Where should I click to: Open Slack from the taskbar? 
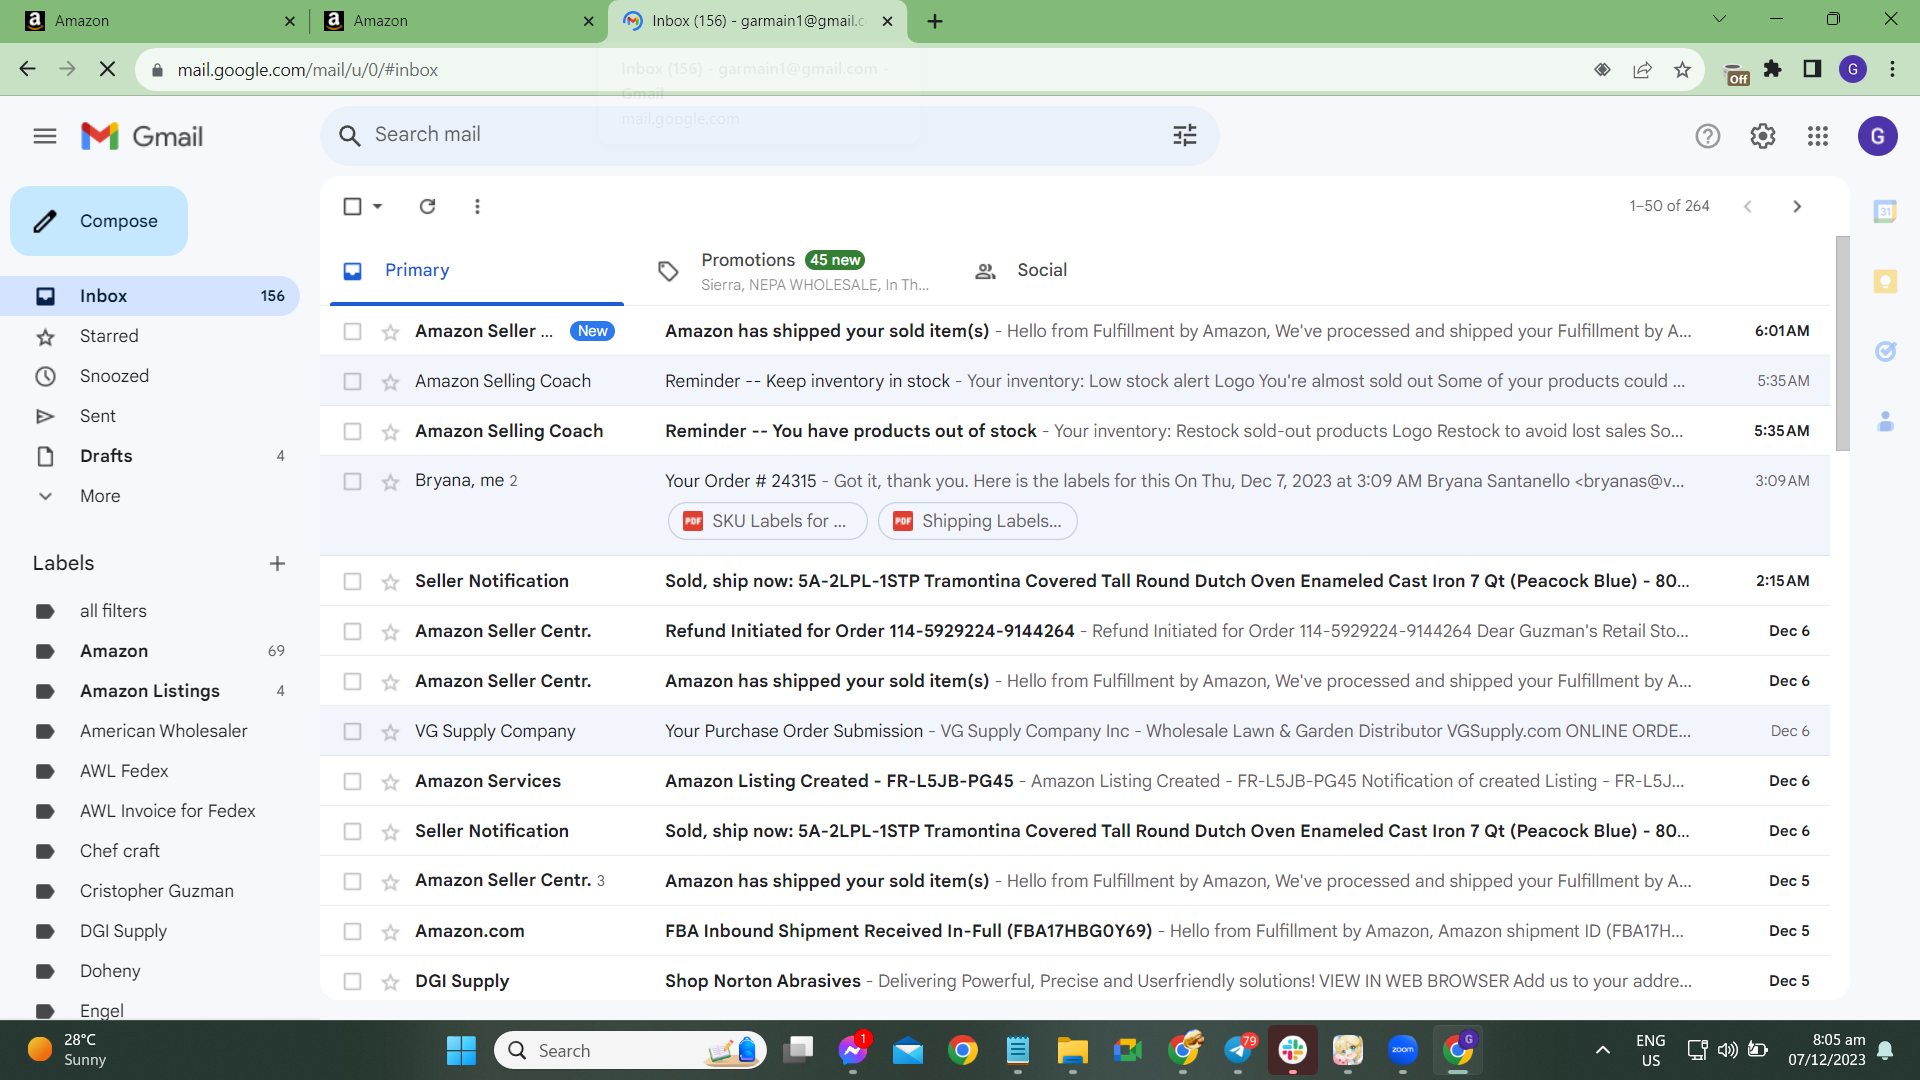pyautogui.click(x=1292, y=1050)
